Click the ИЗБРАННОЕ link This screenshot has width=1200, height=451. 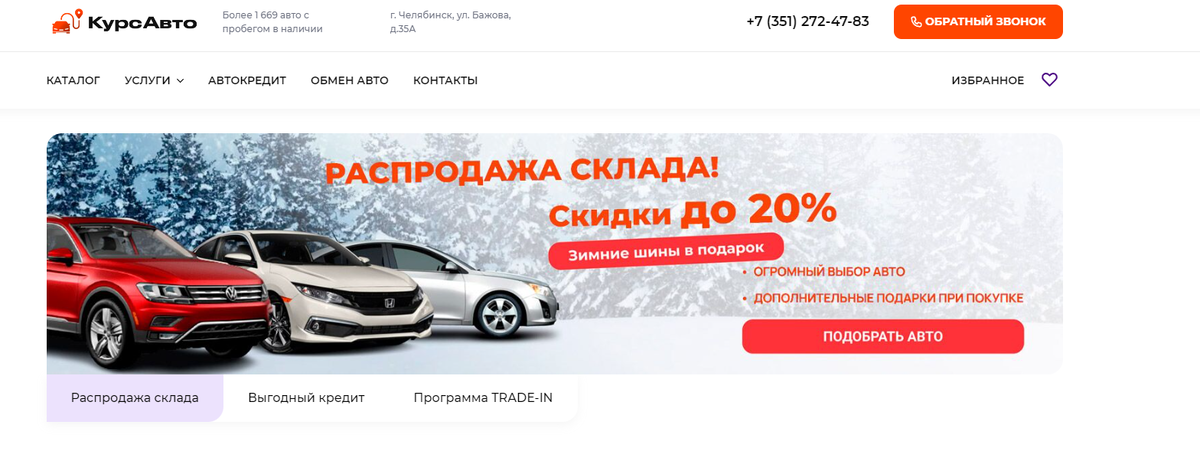click(x=987, y=80)
